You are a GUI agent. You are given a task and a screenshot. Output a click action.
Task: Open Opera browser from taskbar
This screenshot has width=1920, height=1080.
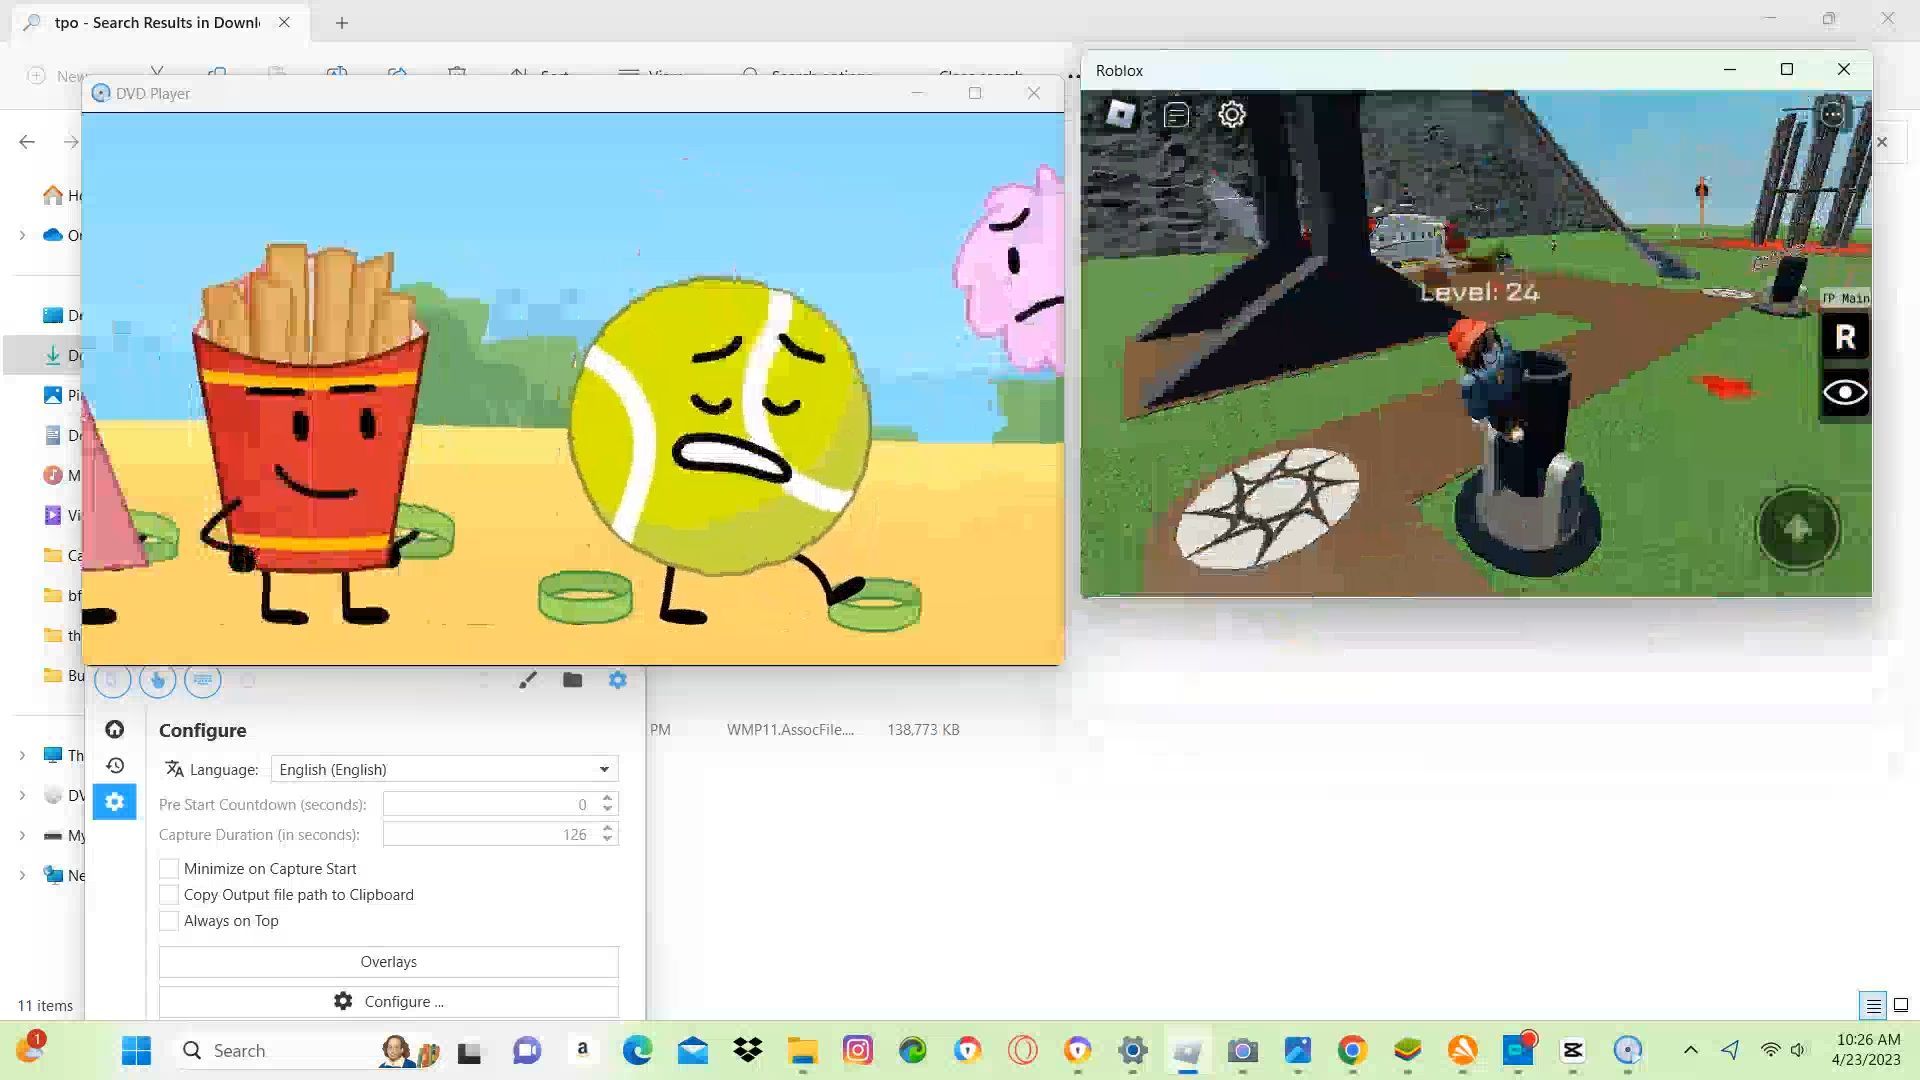[x=1022, y=1050]
